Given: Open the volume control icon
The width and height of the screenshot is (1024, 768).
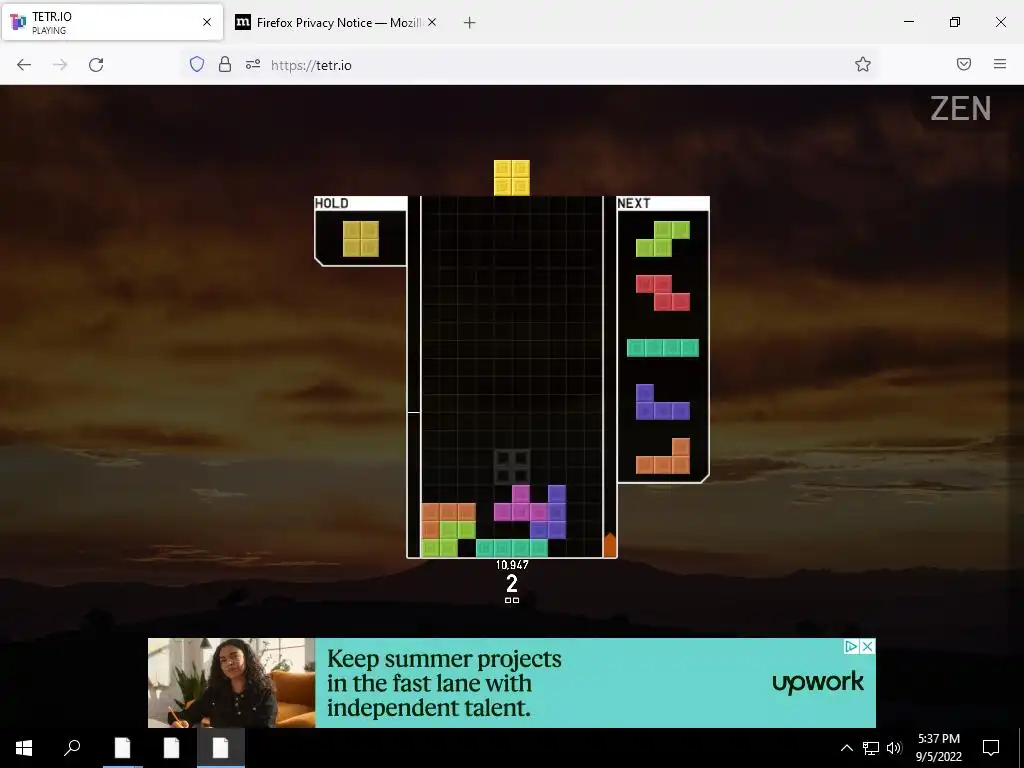Looking at the screenshot, I should pyautogui.click(x=894, y=748).
